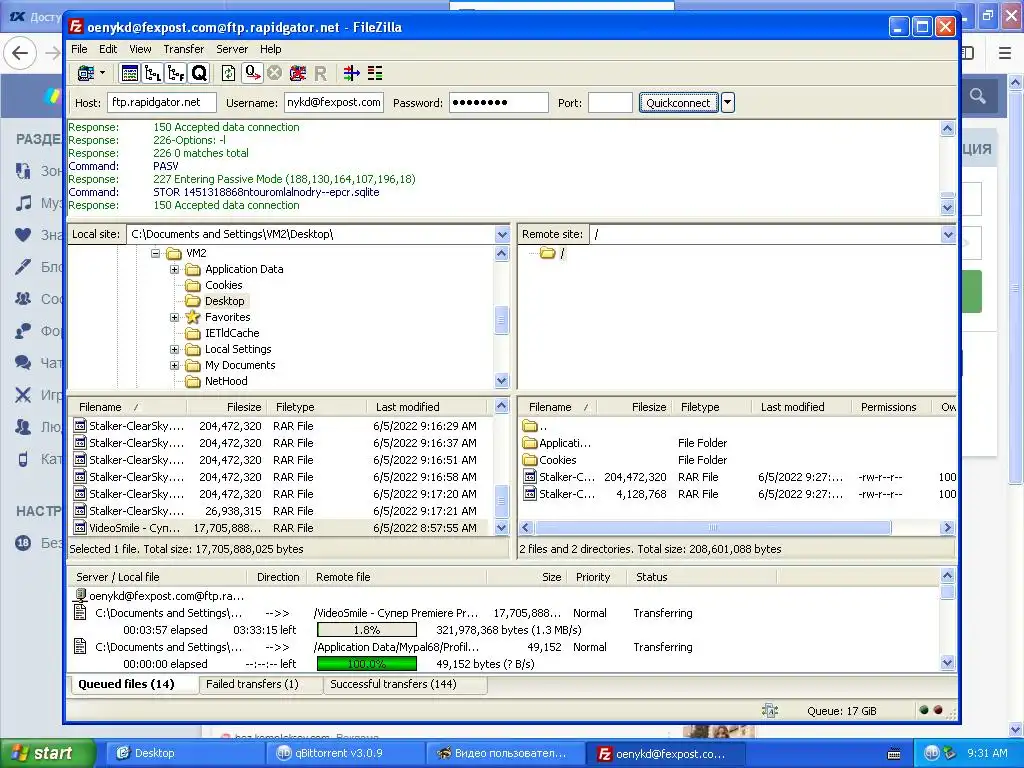Open the Help menu
Image resolution: width=1024 pixels, height=768 pixels.
pyautogui.click(x=270, y=49)
